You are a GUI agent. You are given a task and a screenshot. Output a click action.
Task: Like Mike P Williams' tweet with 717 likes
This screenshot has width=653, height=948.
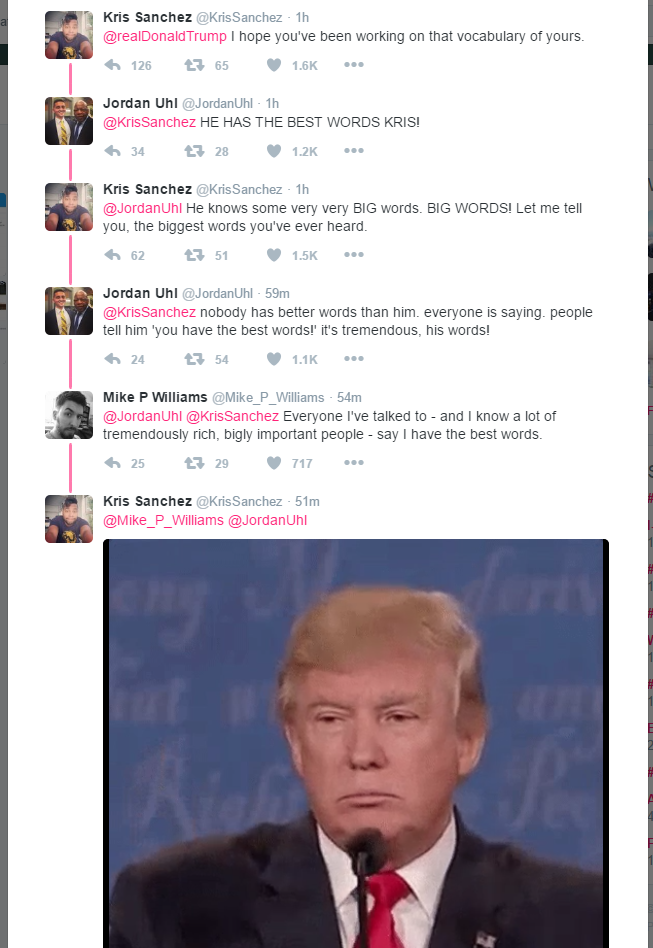274,463
